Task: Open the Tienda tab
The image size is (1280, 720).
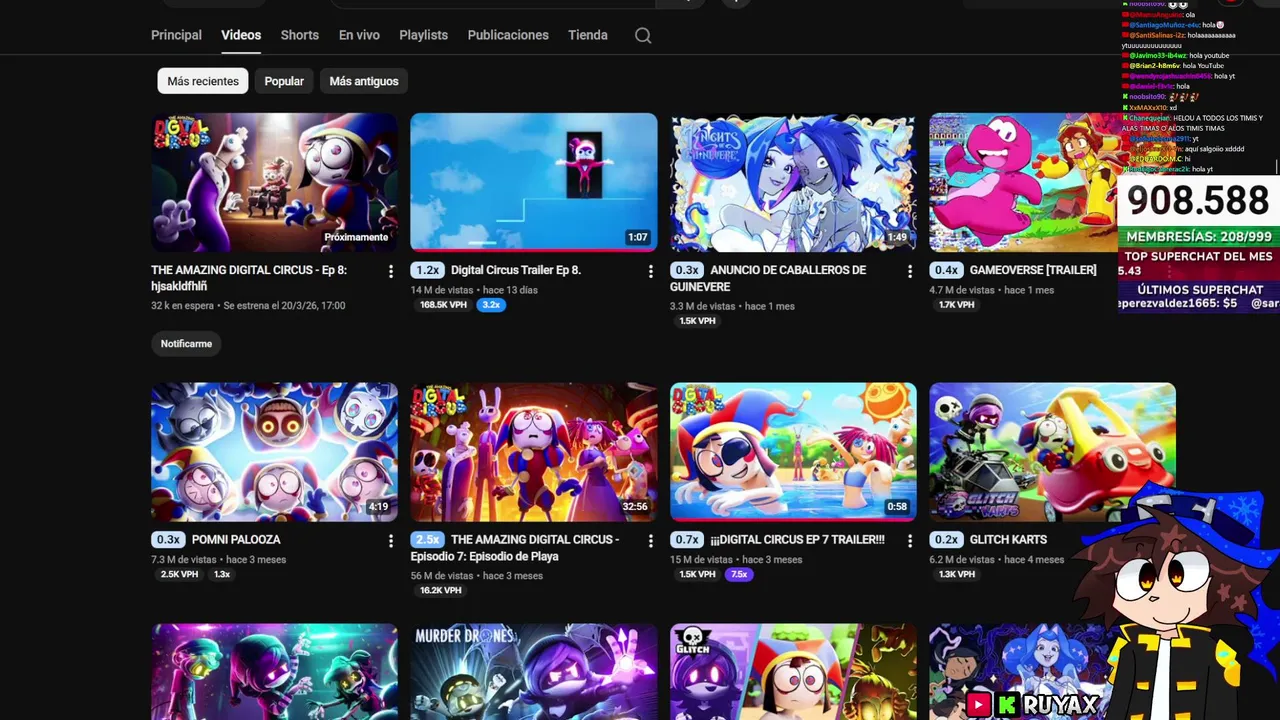Action: click(x=588, y=35)
